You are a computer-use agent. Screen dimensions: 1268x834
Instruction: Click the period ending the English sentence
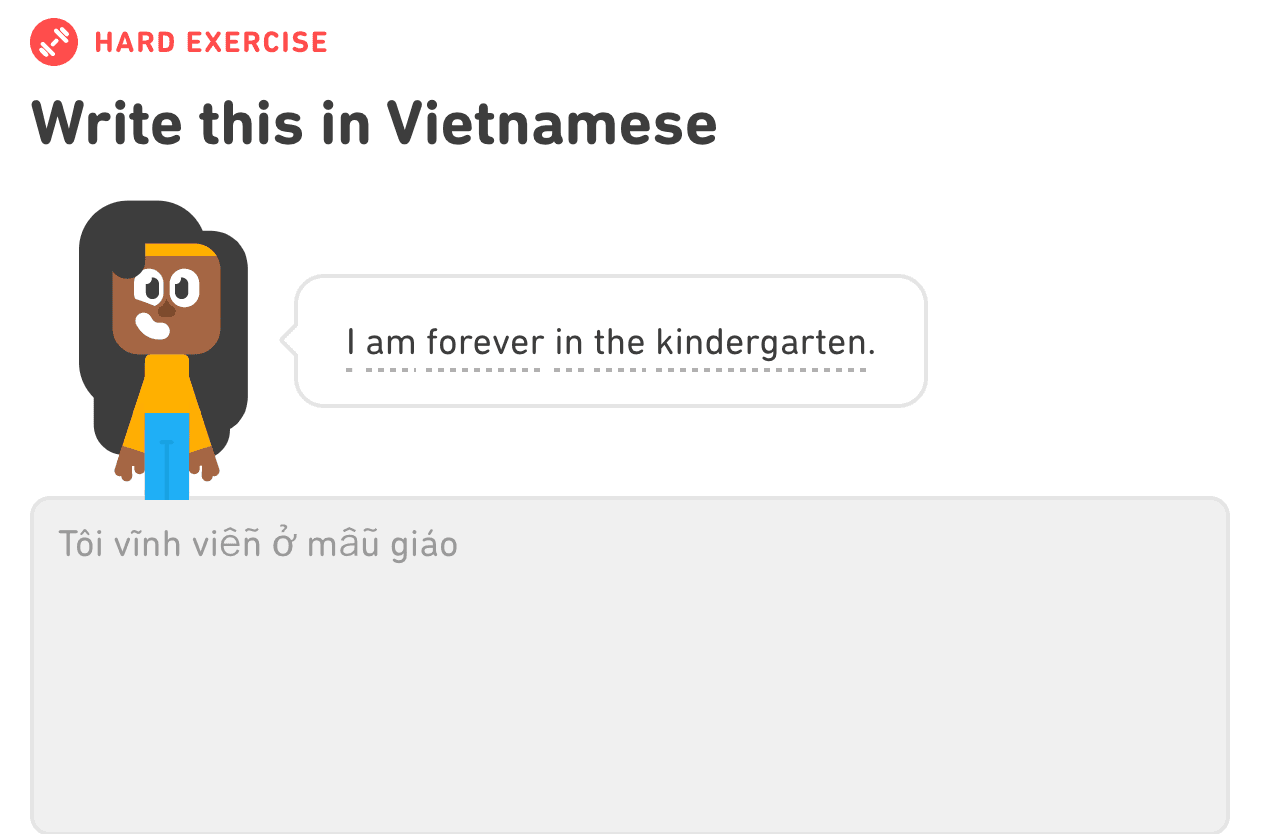coord(871,352)
